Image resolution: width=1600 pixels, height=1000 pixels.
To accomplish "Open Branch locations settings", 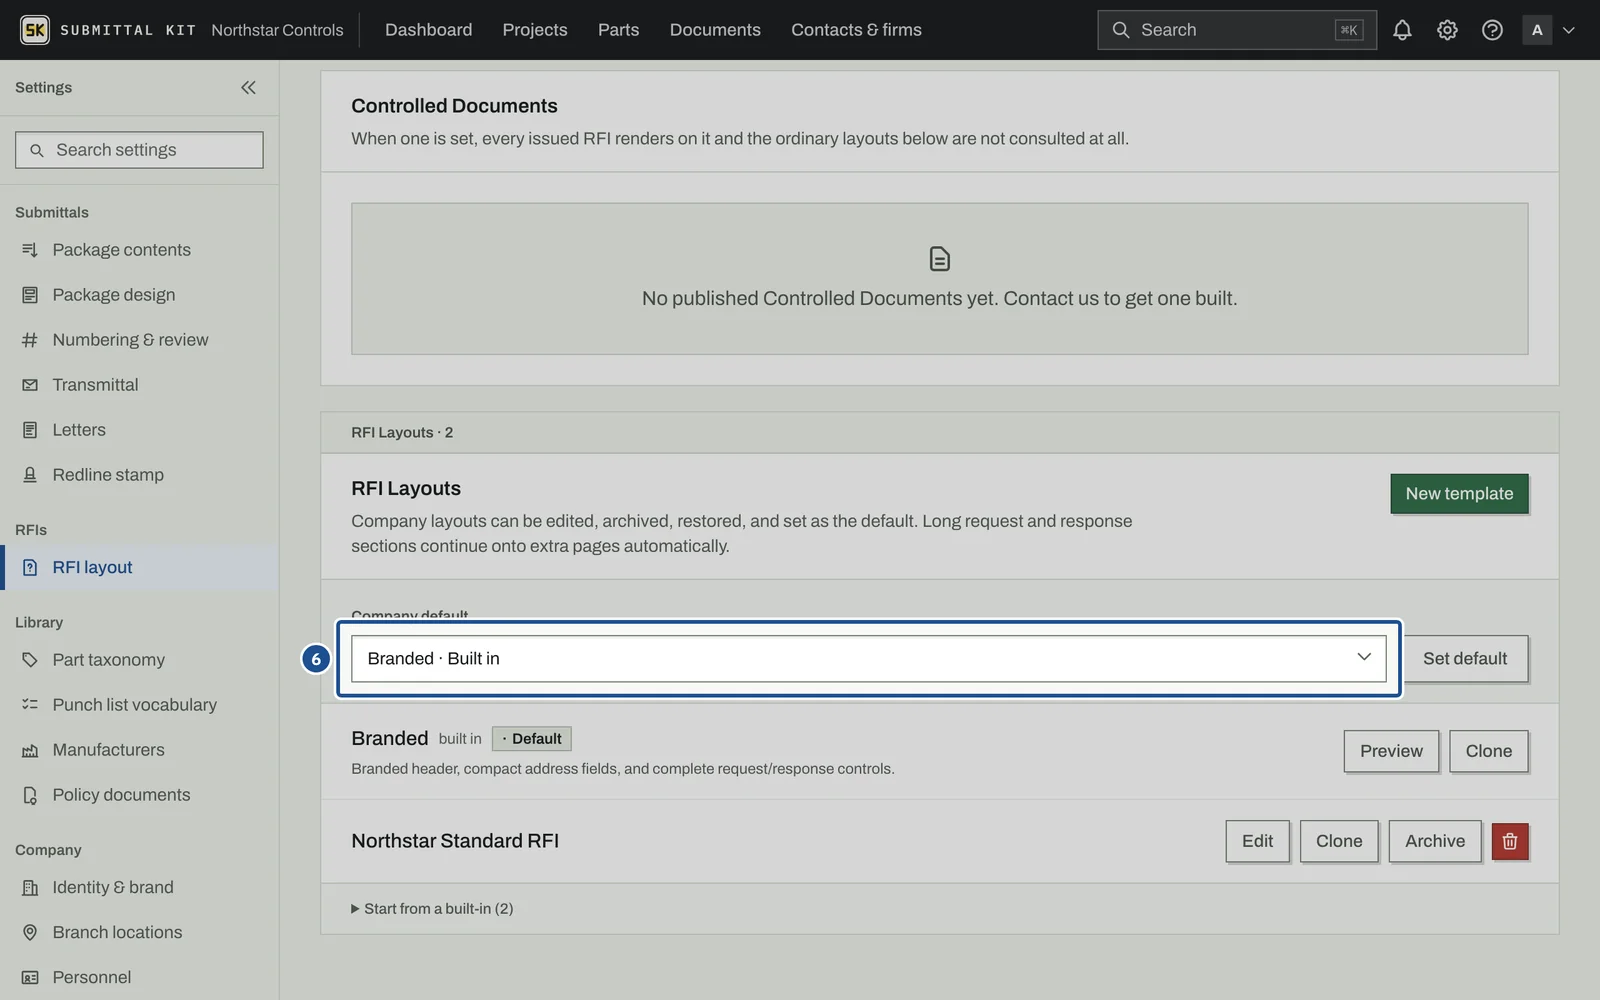I will (x=139, y=932).
